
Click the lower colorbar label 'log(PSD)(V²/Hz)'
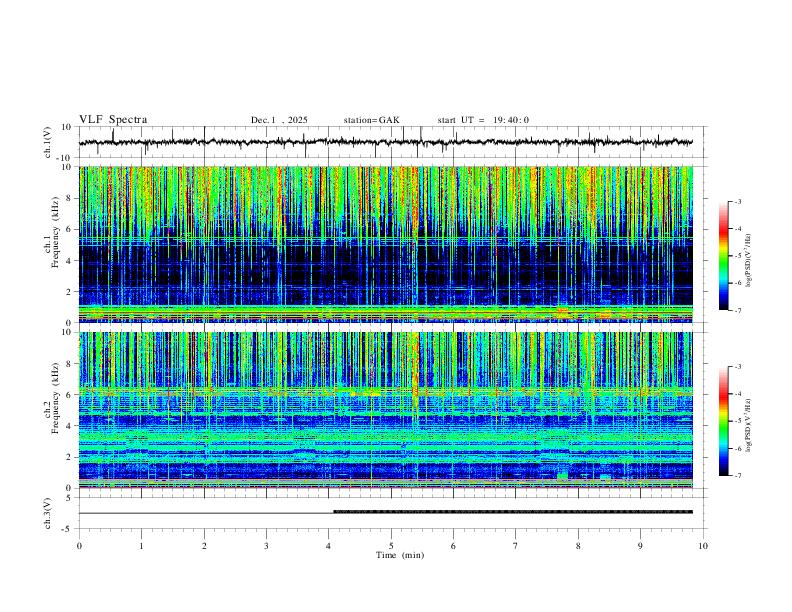(748, 426)
